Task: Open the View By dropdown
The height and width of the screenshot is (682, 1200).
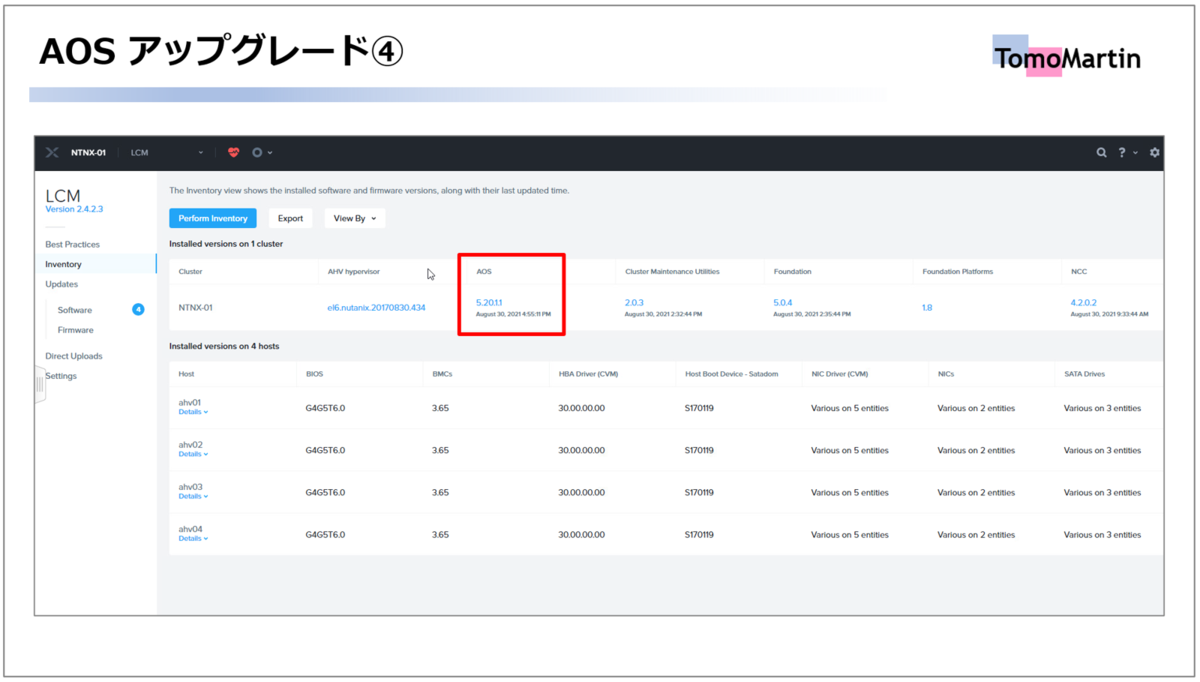Action: pos(355,218)
